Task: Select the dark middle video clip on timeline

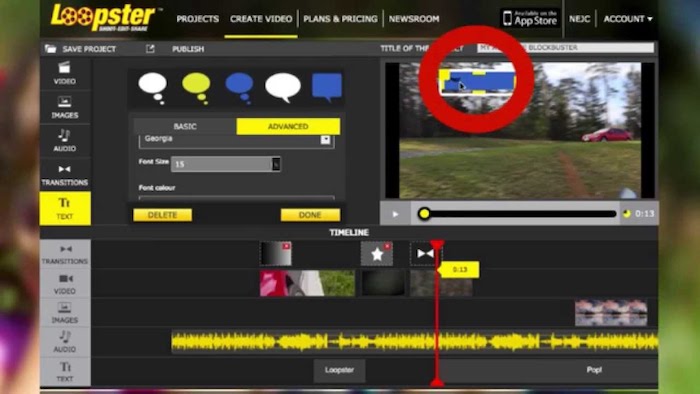Action: coord(383,283)
